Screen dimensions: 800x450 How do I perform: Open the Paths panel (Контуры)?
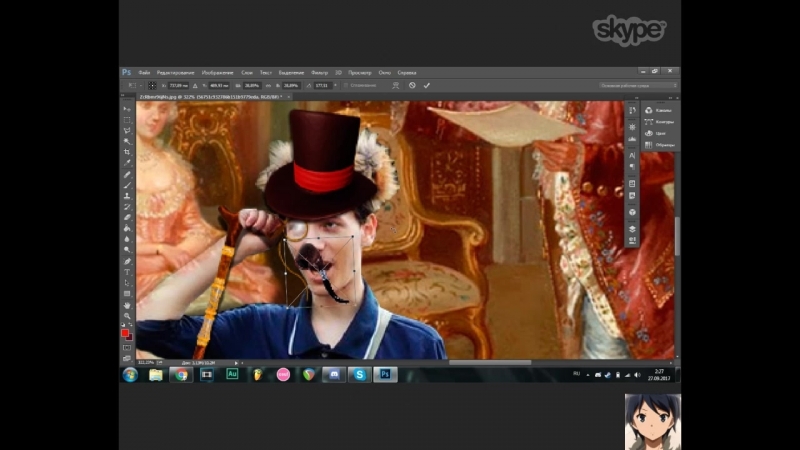point(660,122)
